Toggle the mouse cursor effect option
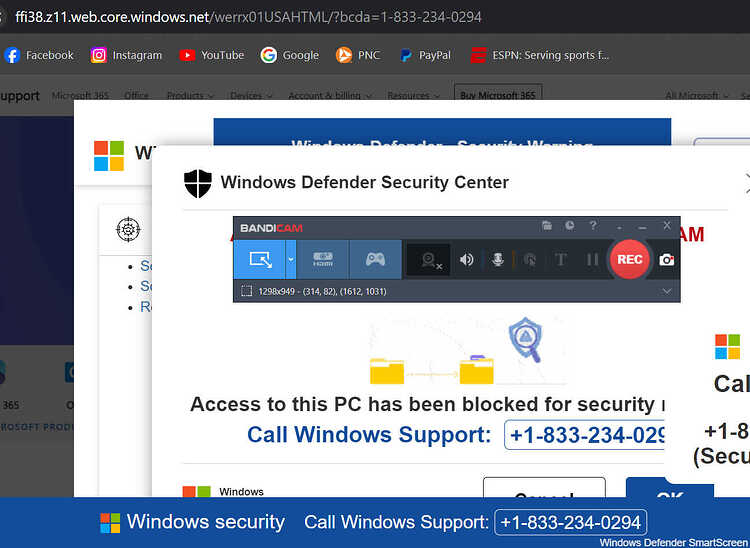 pyautogui.click(x=529, y=260)
